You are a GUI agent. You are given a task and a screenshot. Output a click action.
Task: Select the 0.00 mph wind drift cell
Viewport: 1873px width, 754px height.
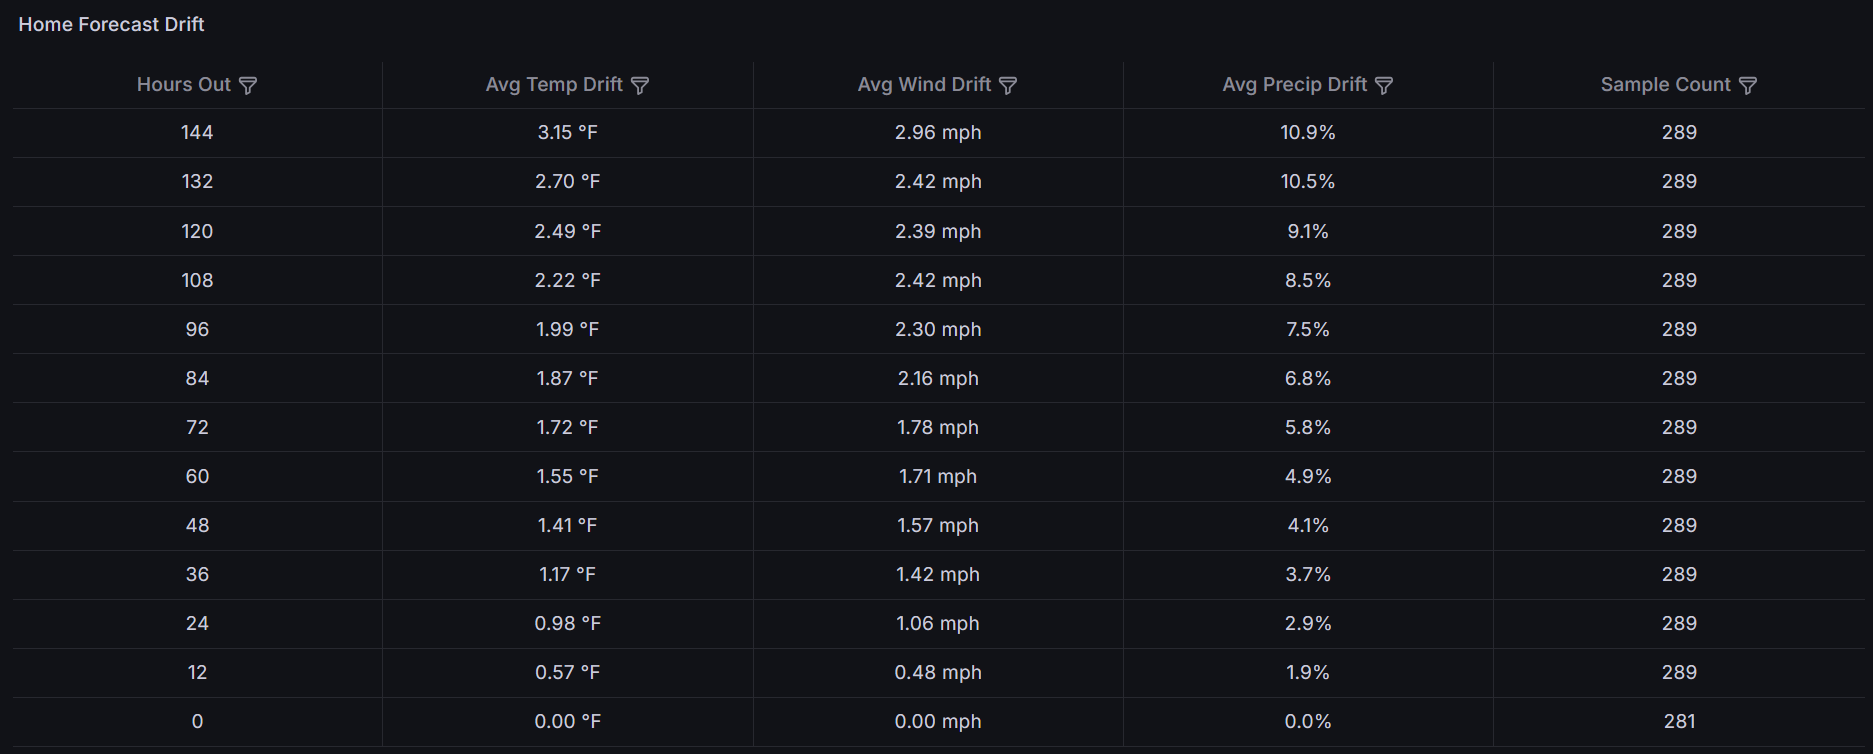[938, 721]
